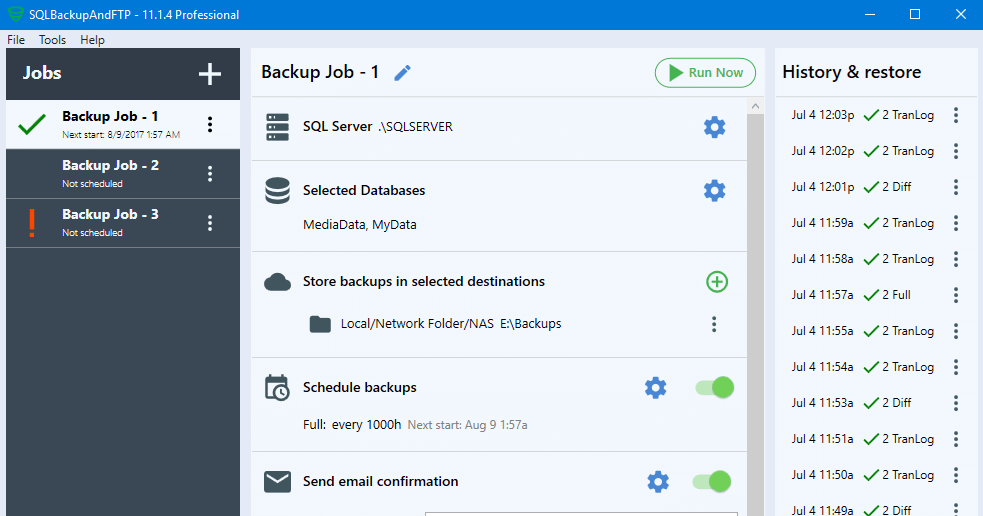Viewport: 983px width, 516px height.
Task: Select Backup Job - 2 in jobs list
Action: pyautogui.click(x=123, y=174)
